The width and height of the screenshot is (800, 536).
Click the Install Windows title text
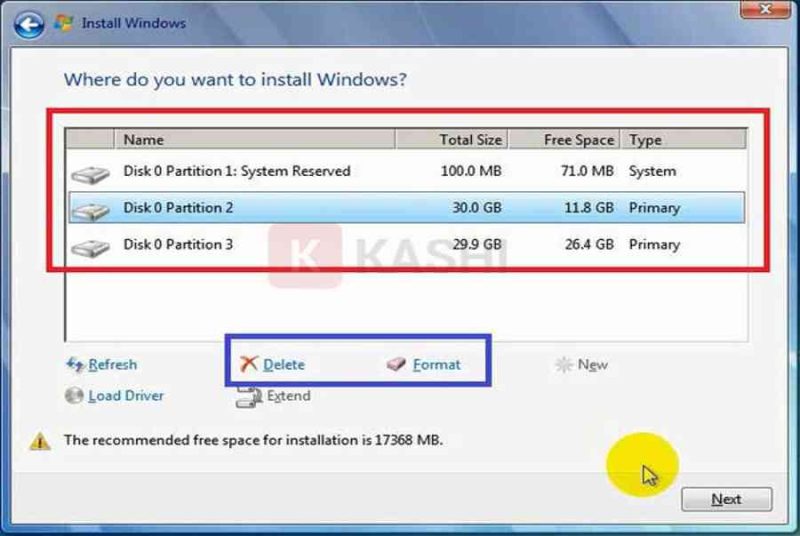[134, 23]
